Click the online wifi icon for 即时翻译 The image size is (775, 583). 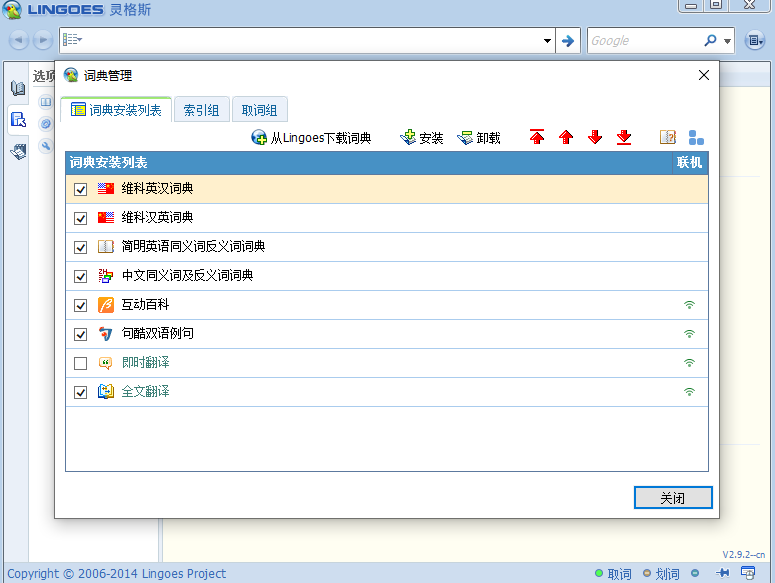(x=689, y=363)
